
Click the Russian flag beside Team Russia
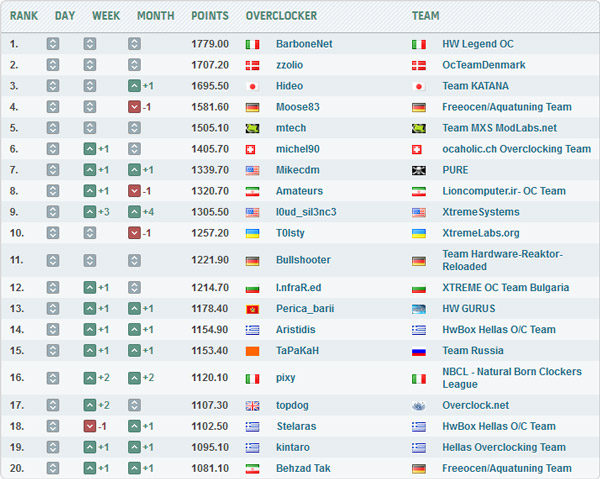419,351
